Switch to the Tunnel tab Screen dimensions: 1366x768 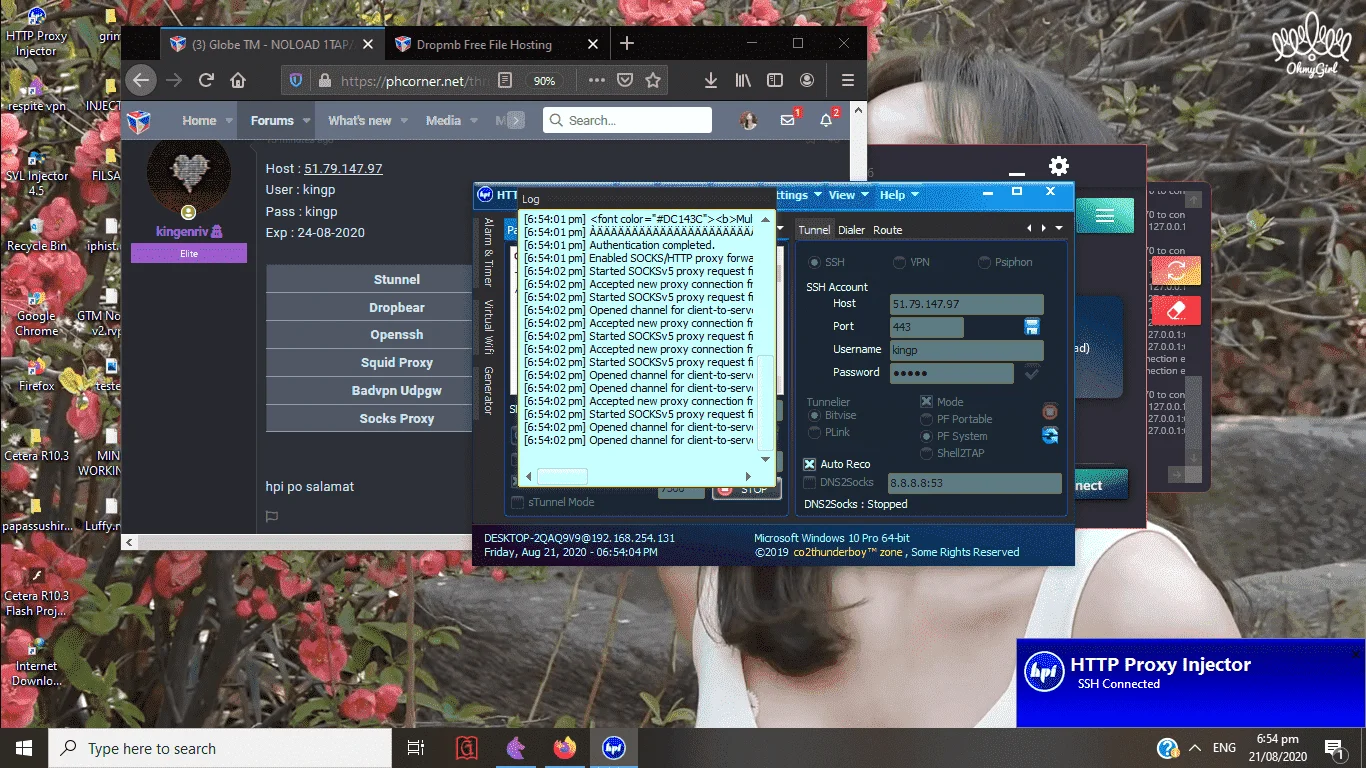pos(814,230)
